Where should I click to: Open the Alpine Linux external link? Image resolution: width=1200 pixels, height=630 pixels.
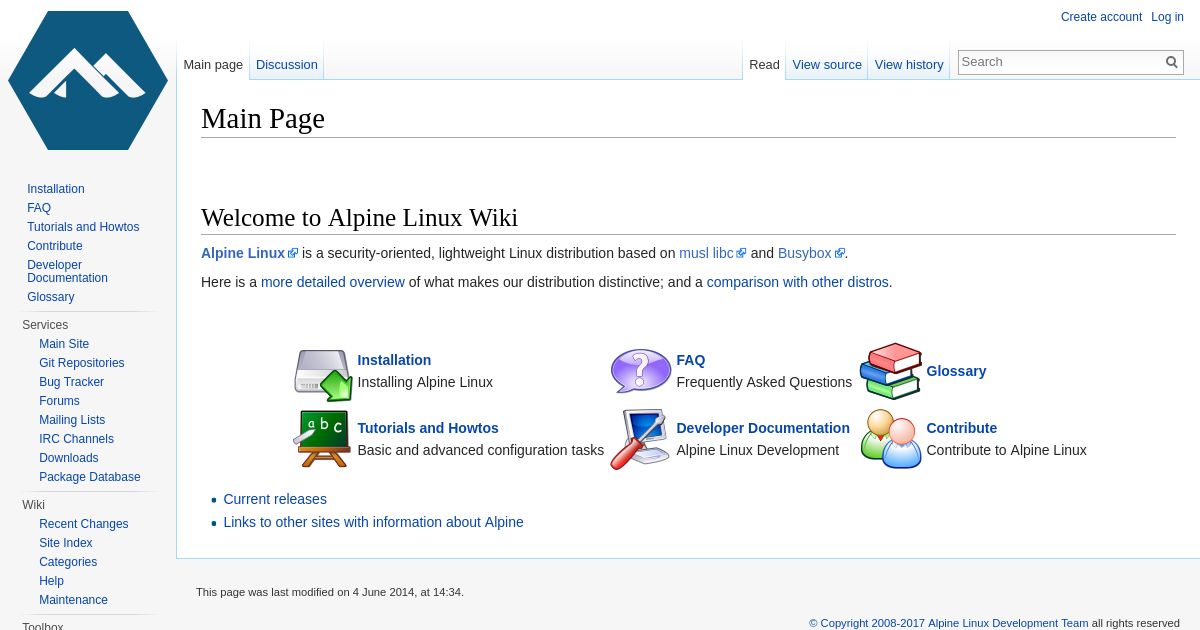[x=249, y=253]
